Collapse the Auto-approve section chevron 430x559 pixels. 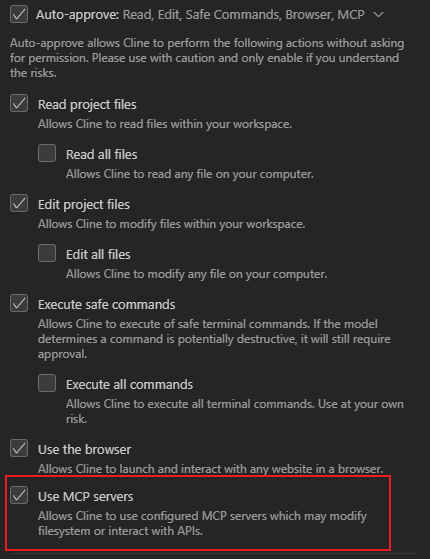click(x=378, y=15)
